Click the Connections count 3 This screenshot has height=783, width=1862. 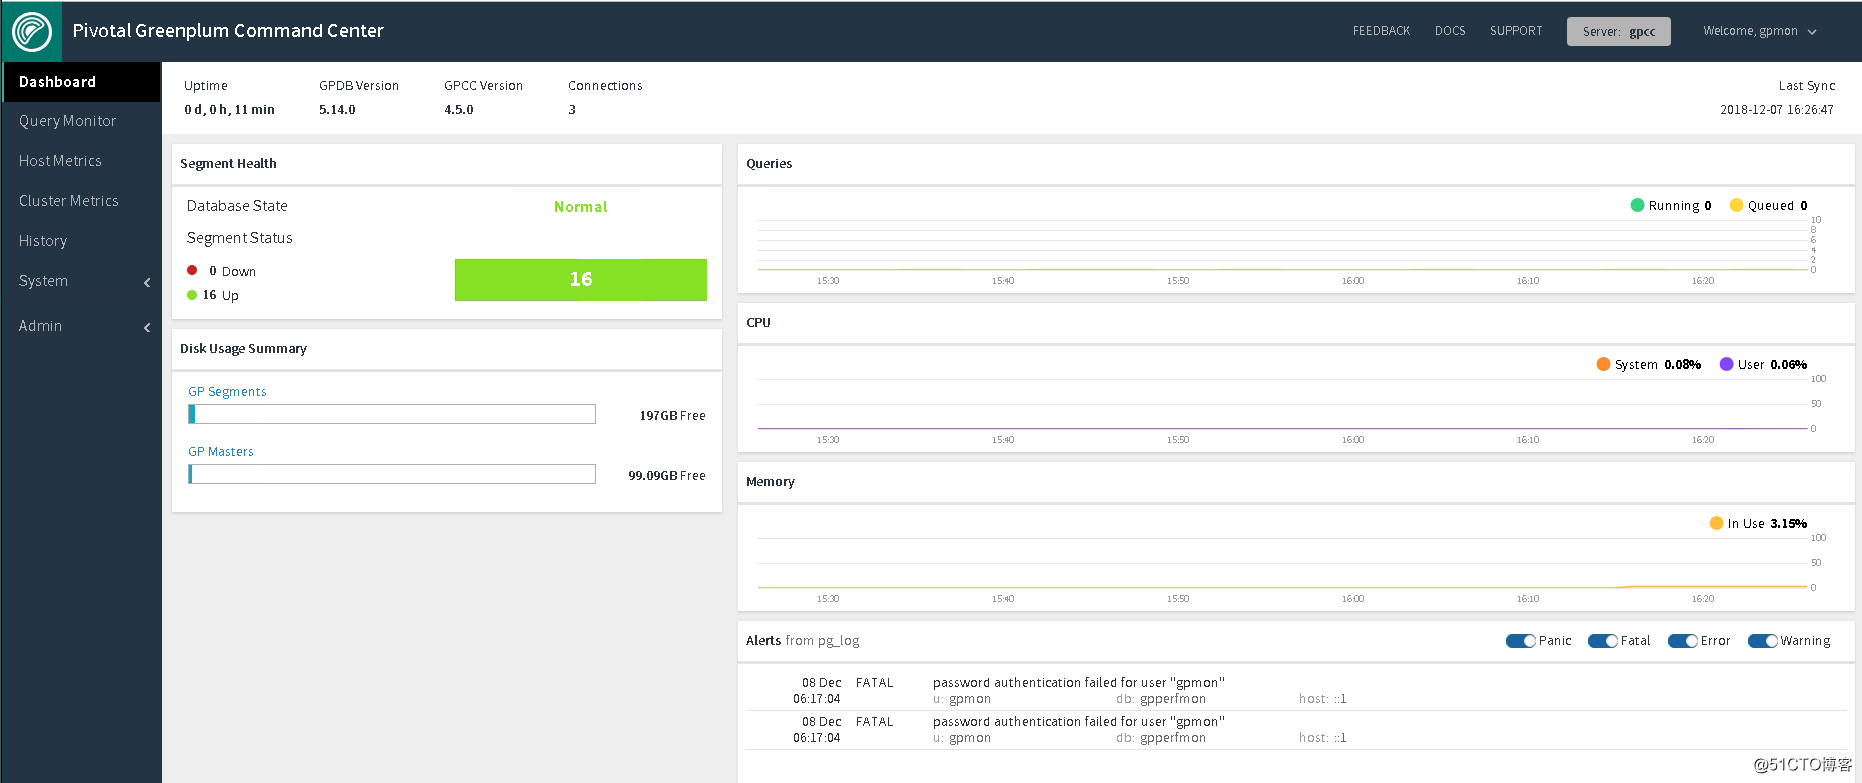point(572,110)
